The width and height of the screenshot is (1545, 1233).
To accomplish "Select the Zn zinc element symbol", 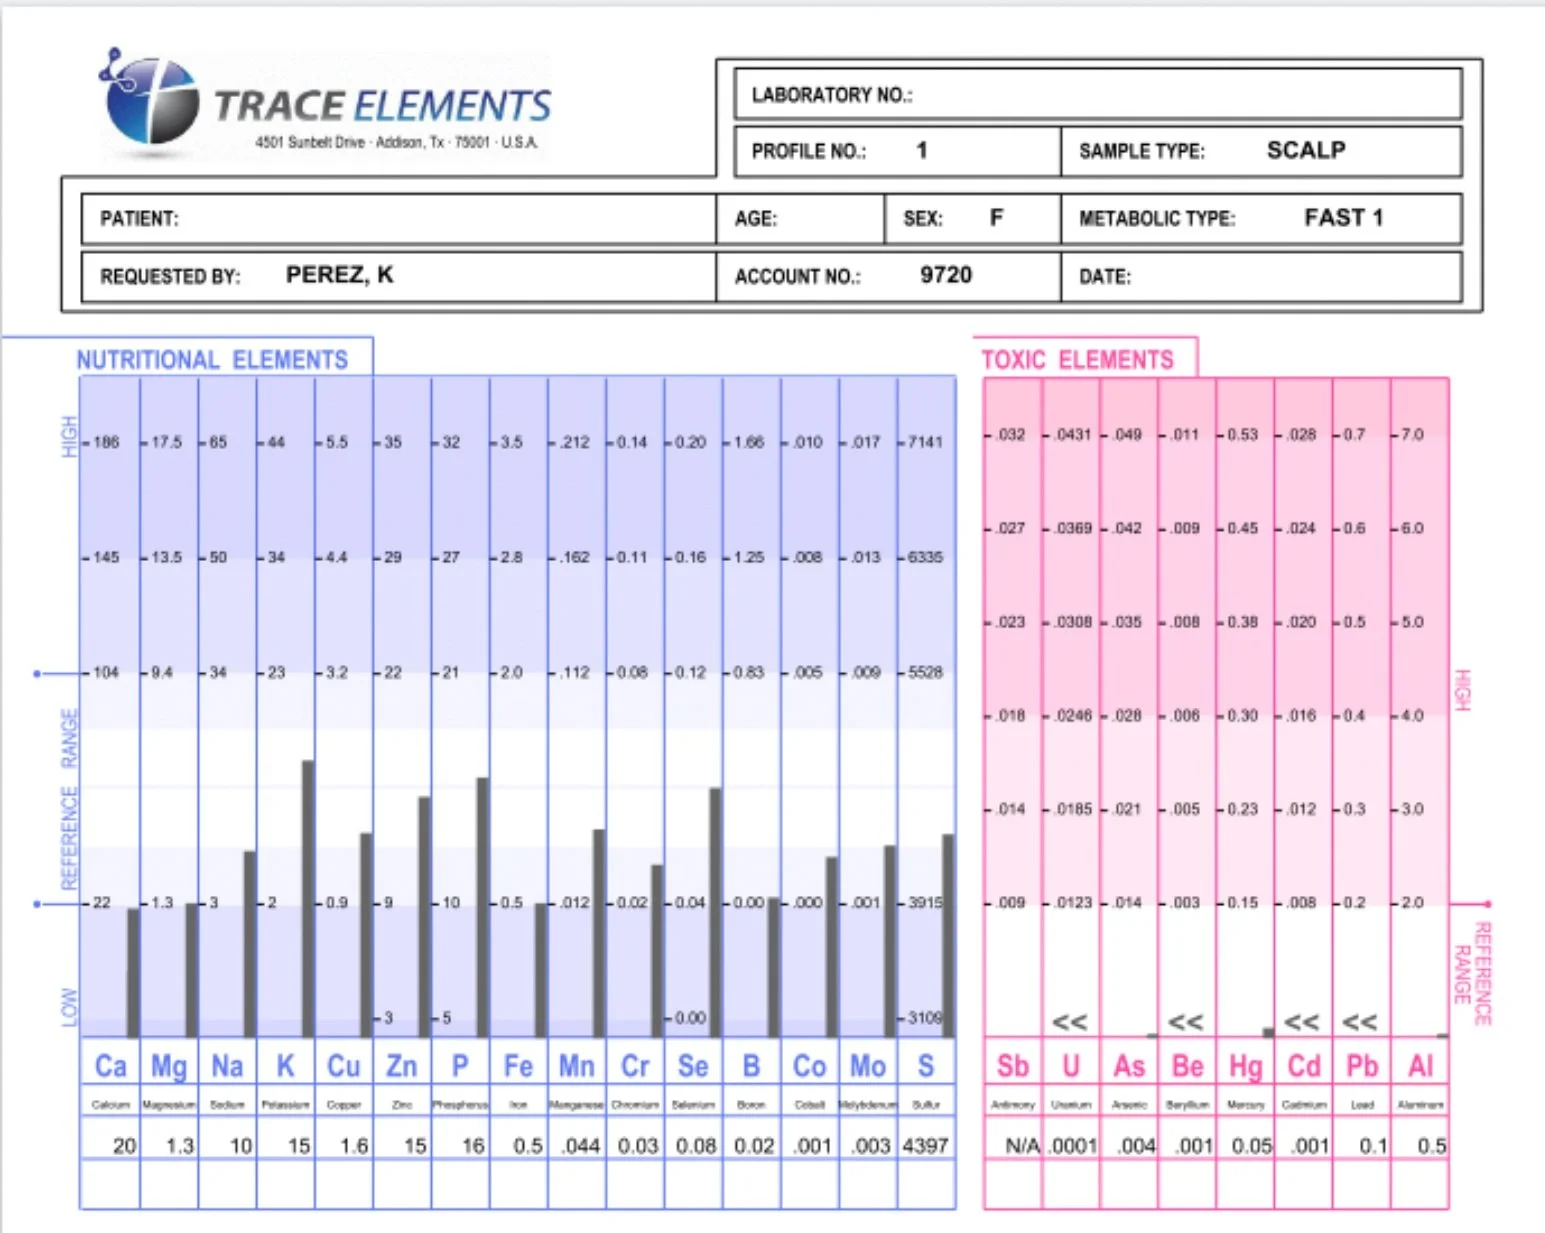I will coord(401,1066).
